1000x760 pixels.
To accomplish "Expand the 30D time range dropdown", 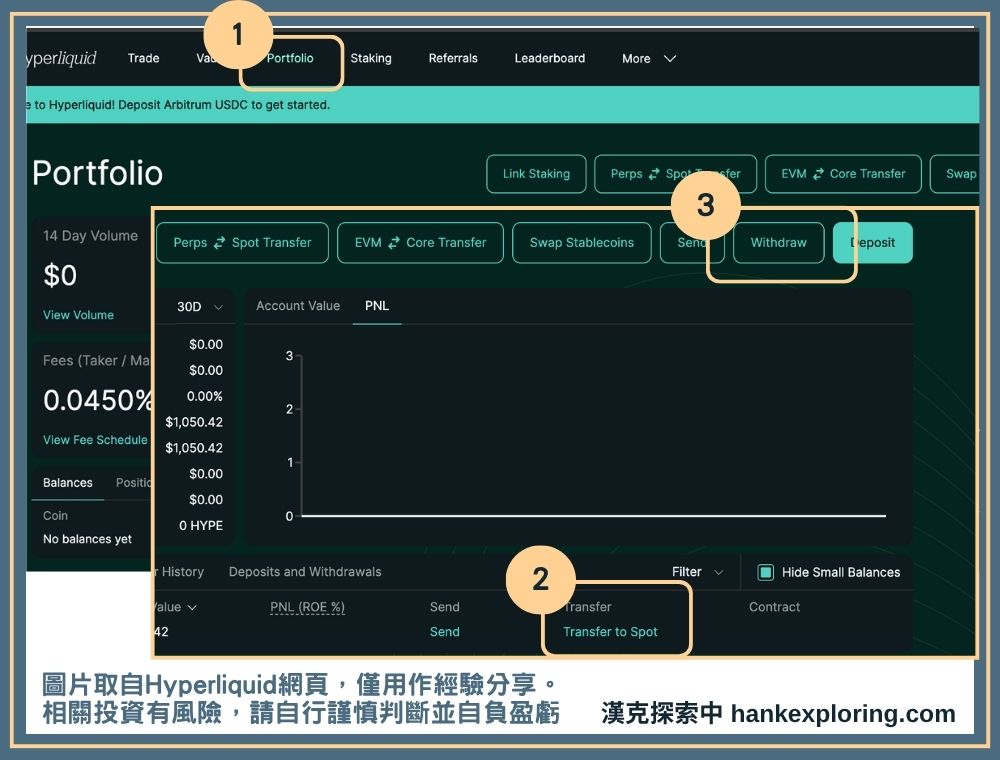I will (199, 307).
